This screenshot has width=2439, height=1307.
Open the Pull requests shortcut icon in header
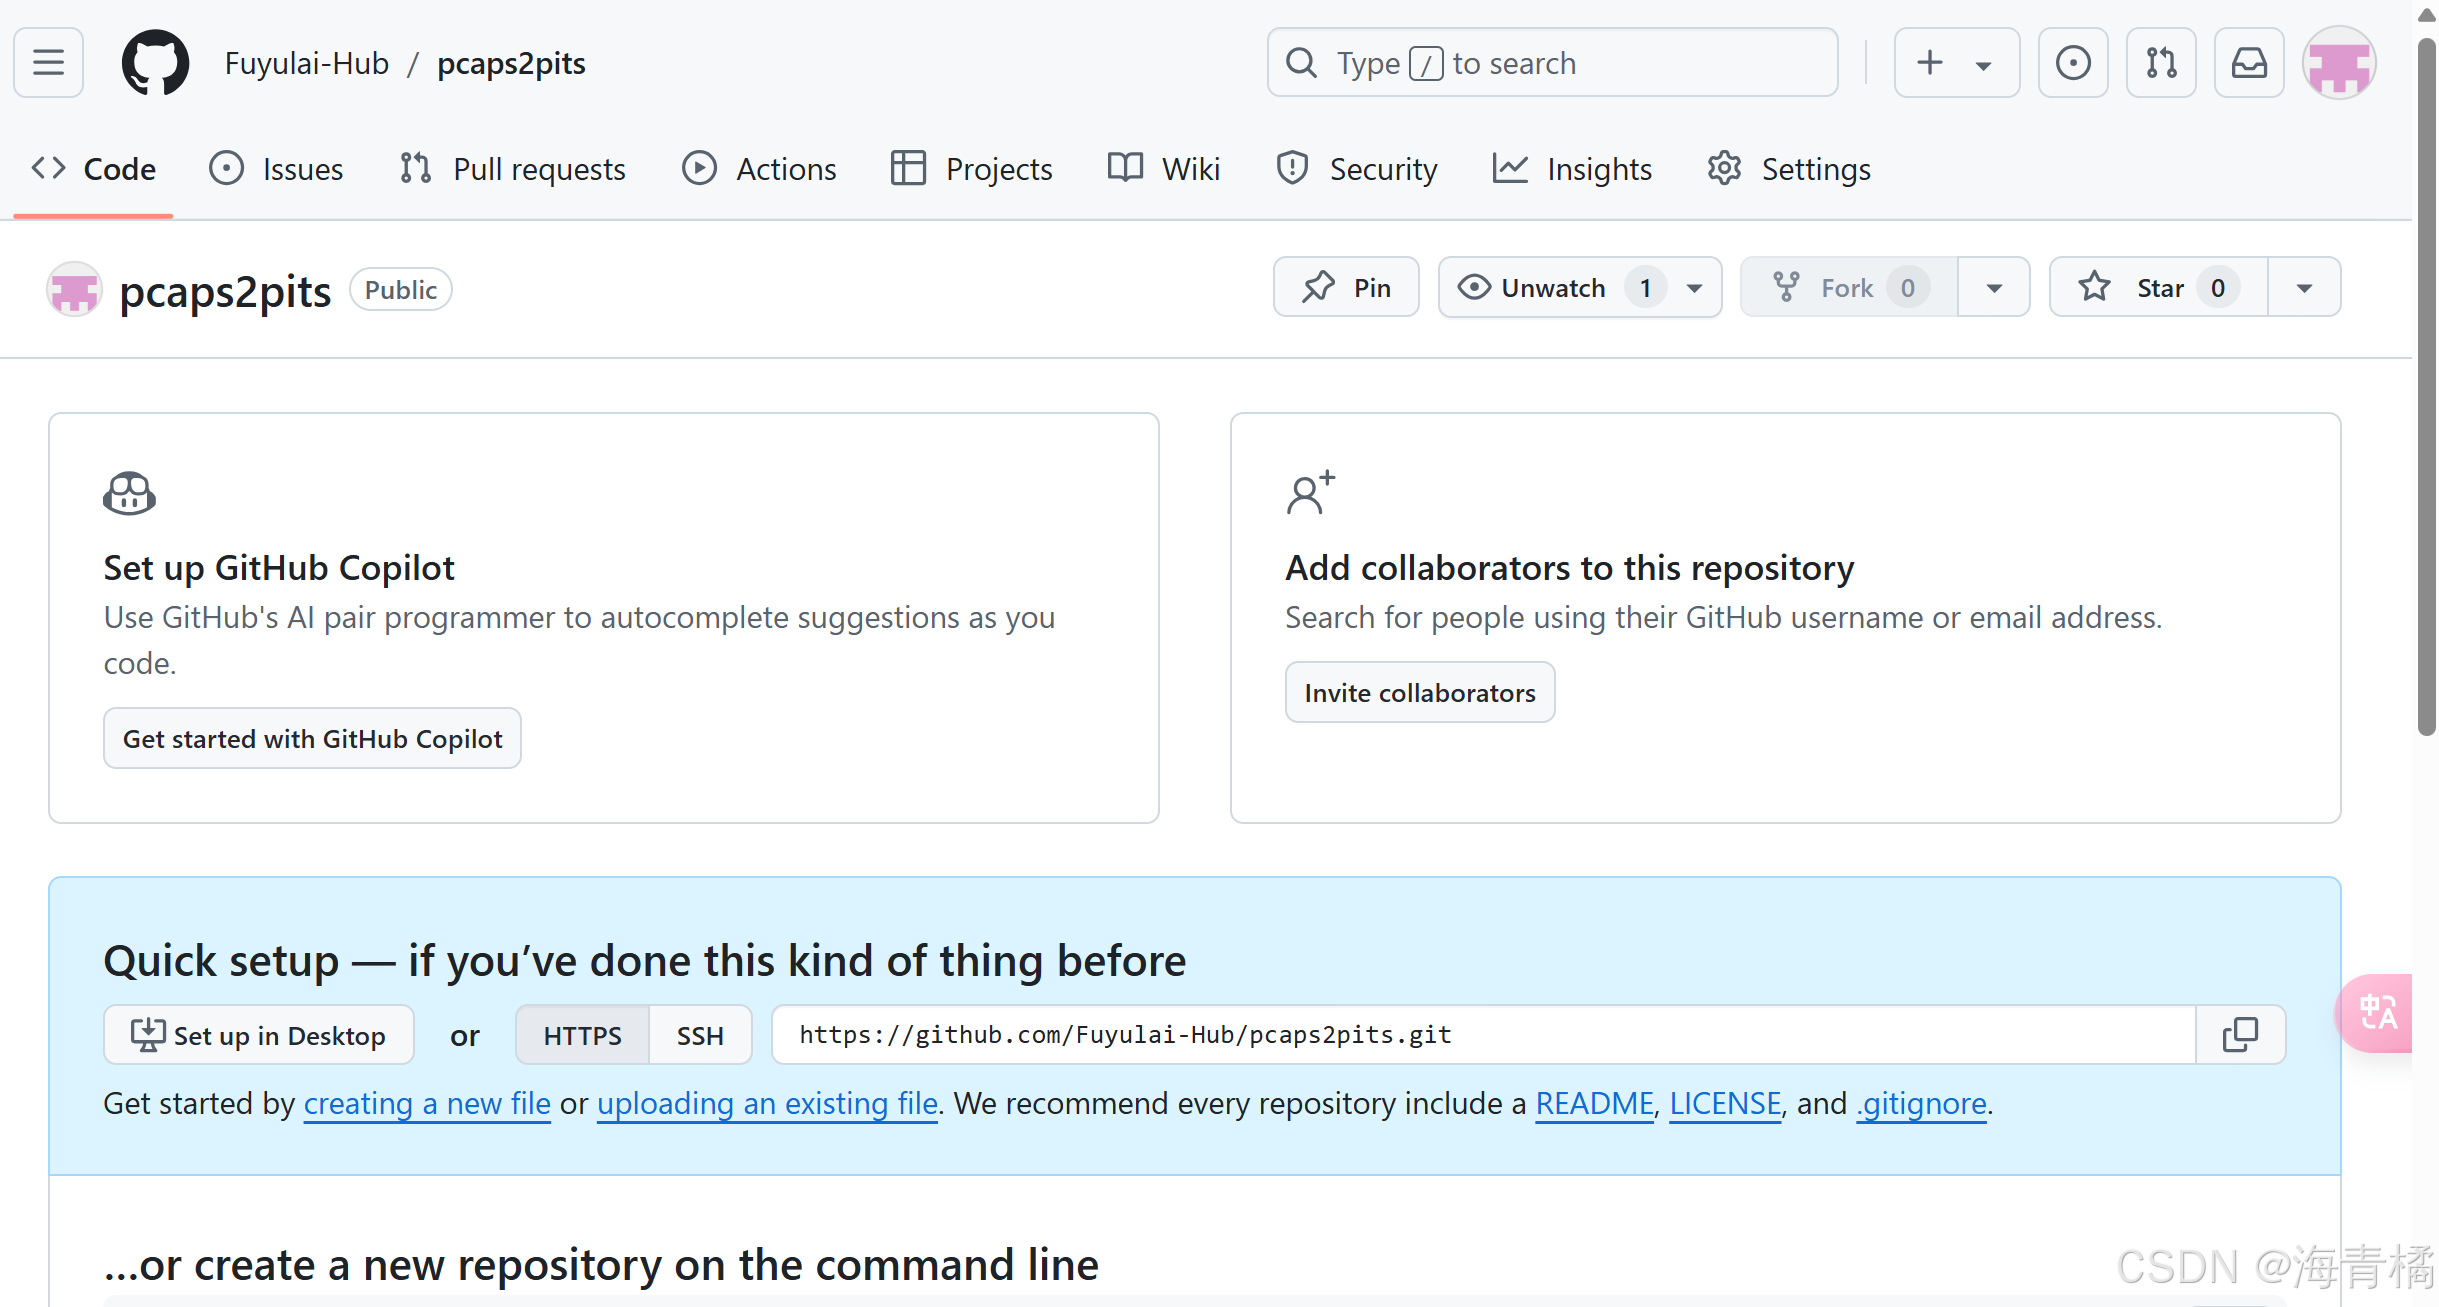pyautogui.click(x=2161, y=63)
